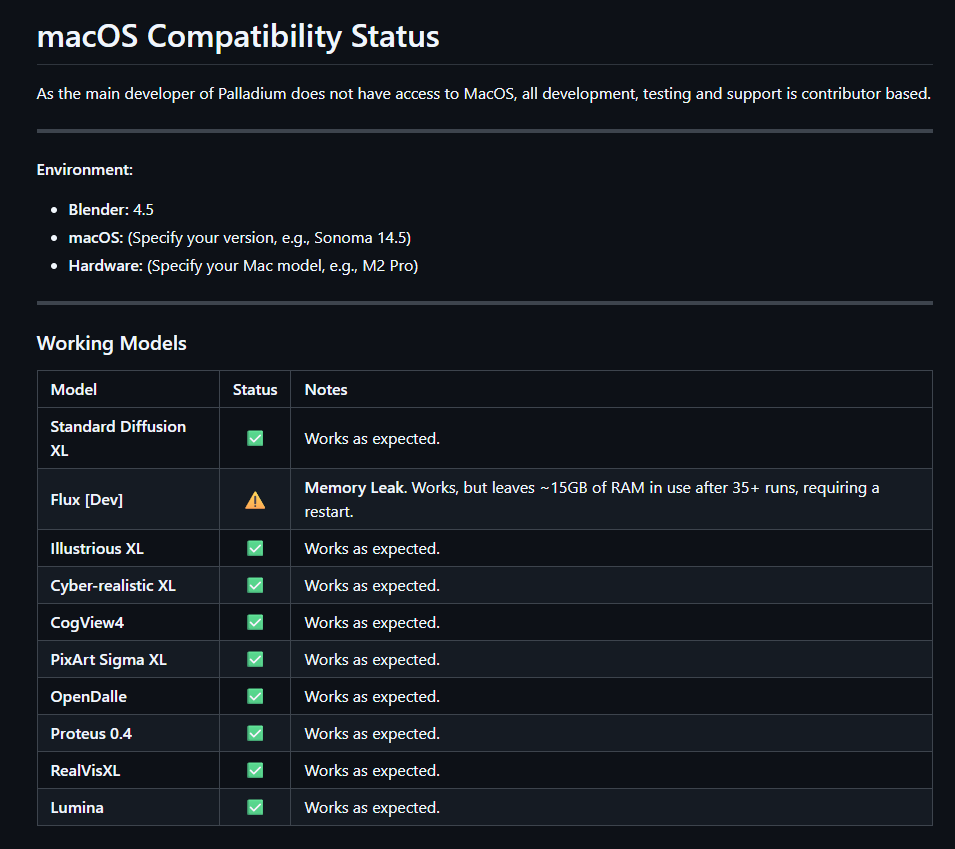Select the Proteus 0.4 model cell
The height and width of the screenshot is (849, 955).
(x=129, y=733)
